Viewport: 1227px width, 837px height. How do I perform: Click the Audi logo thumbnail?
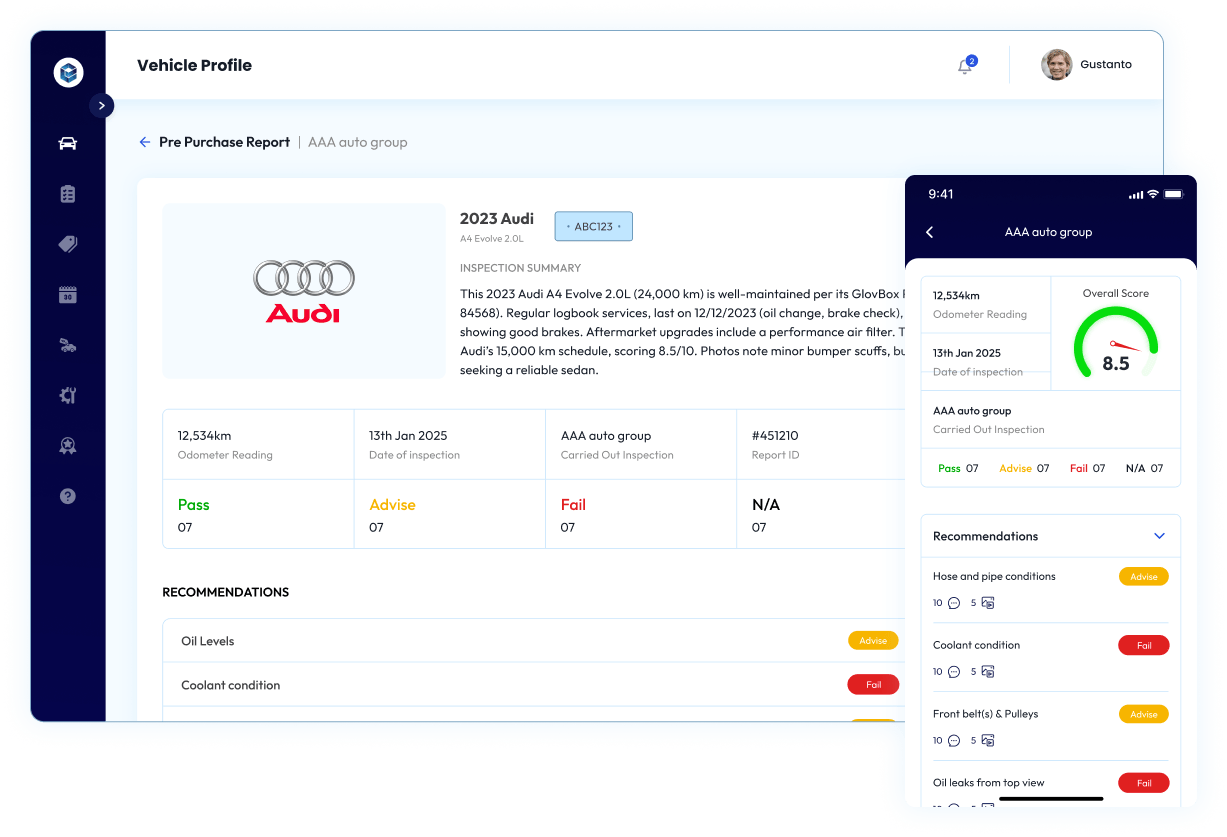303,290
